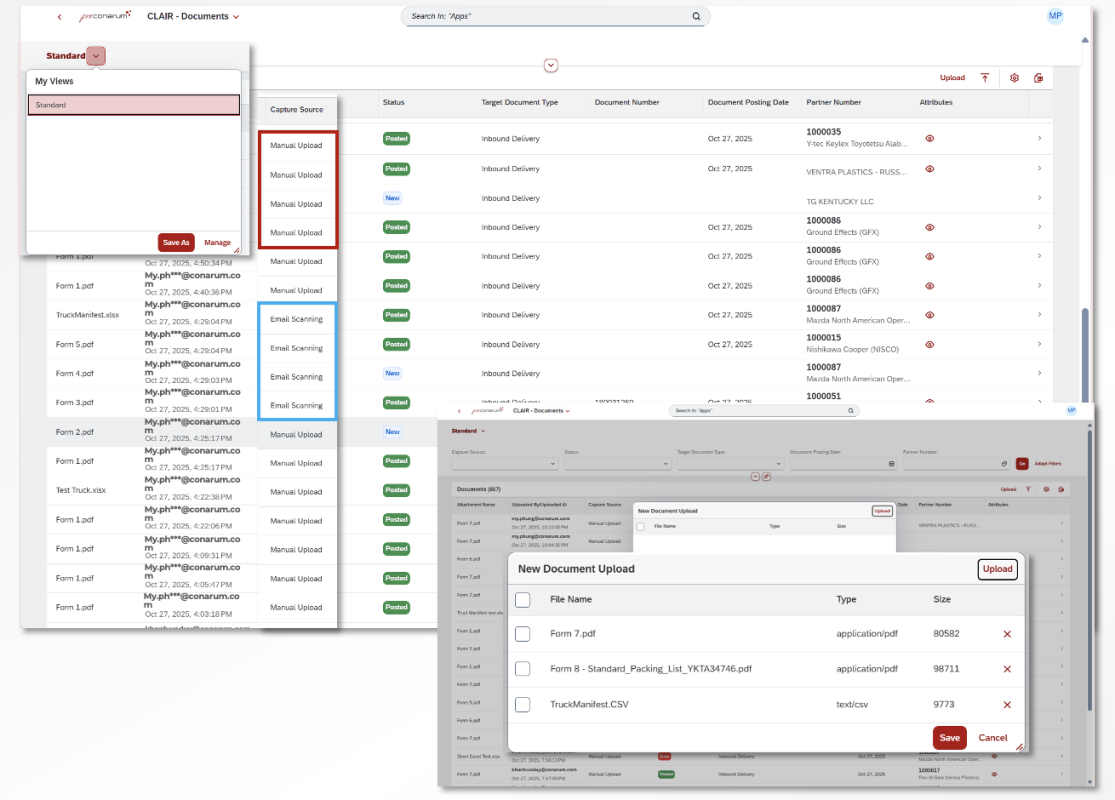Expand the header with the chevron-down button
The width and height of the screenshot is (1115, 800).
click(551, 66)
